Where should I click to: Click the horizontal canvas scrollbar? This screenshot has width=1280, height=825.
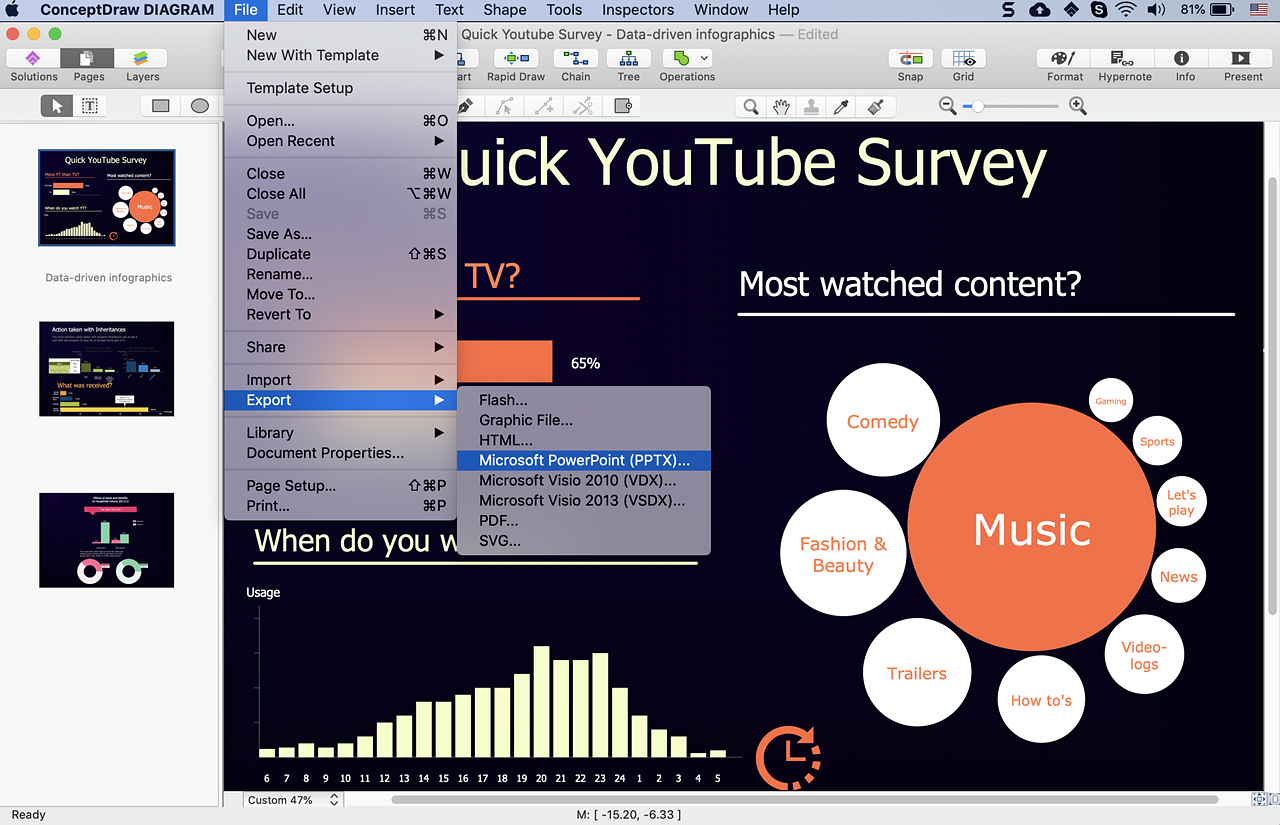coord(804,800)
